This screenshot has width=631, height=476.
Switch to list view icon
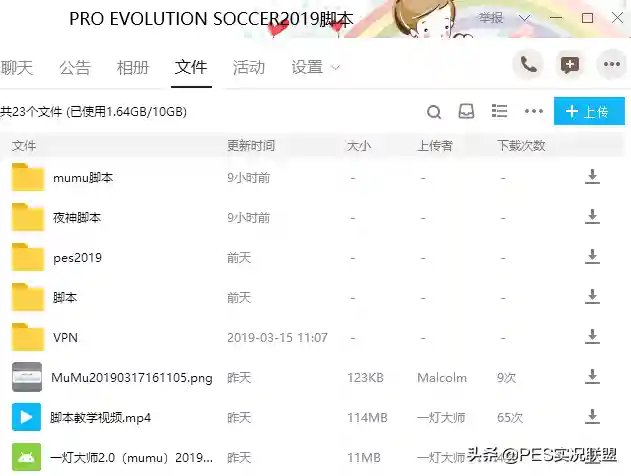[499, 111]
